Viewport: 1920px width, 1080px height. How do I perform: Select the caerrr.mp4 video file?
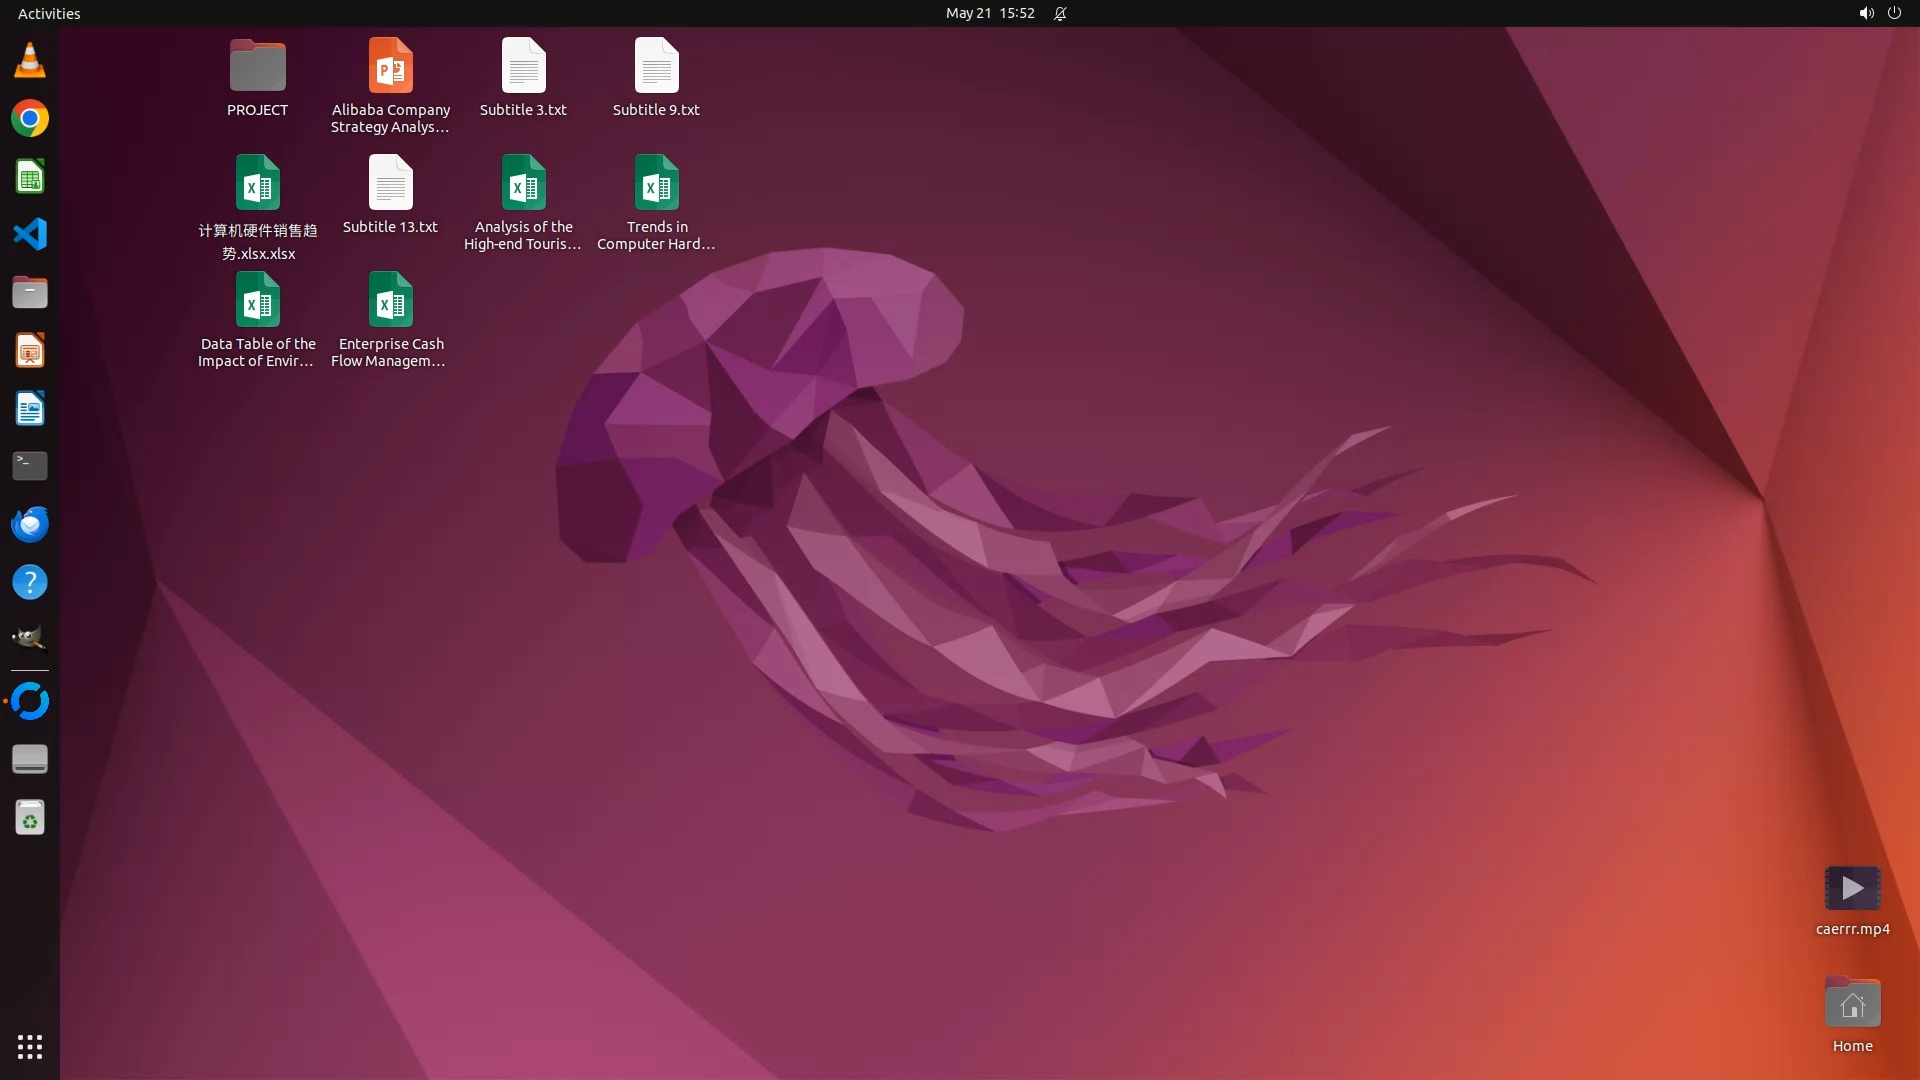[x=1852, y=889]
